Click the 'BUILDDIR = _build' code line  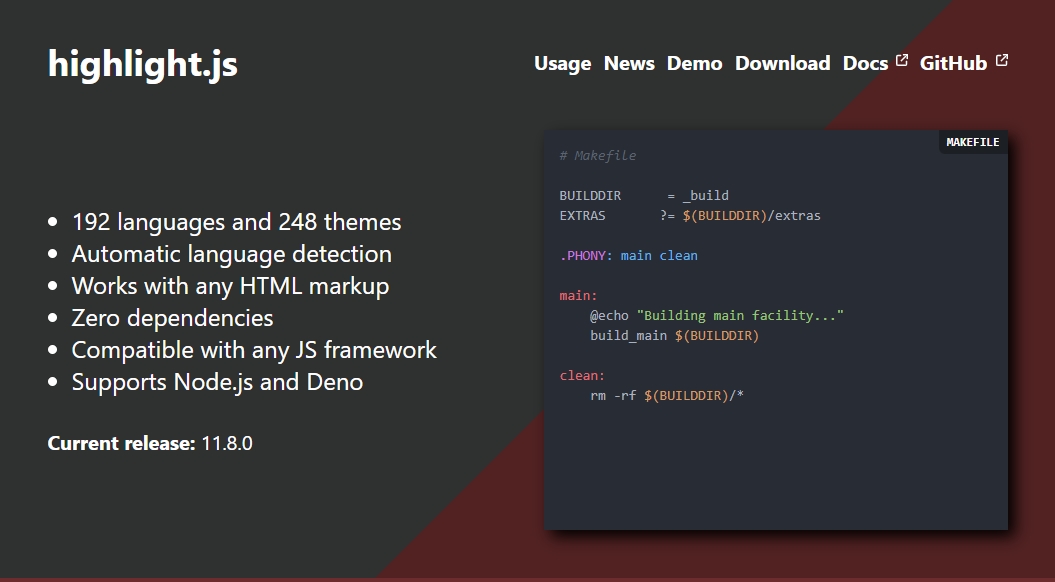[x=644, y=195]
